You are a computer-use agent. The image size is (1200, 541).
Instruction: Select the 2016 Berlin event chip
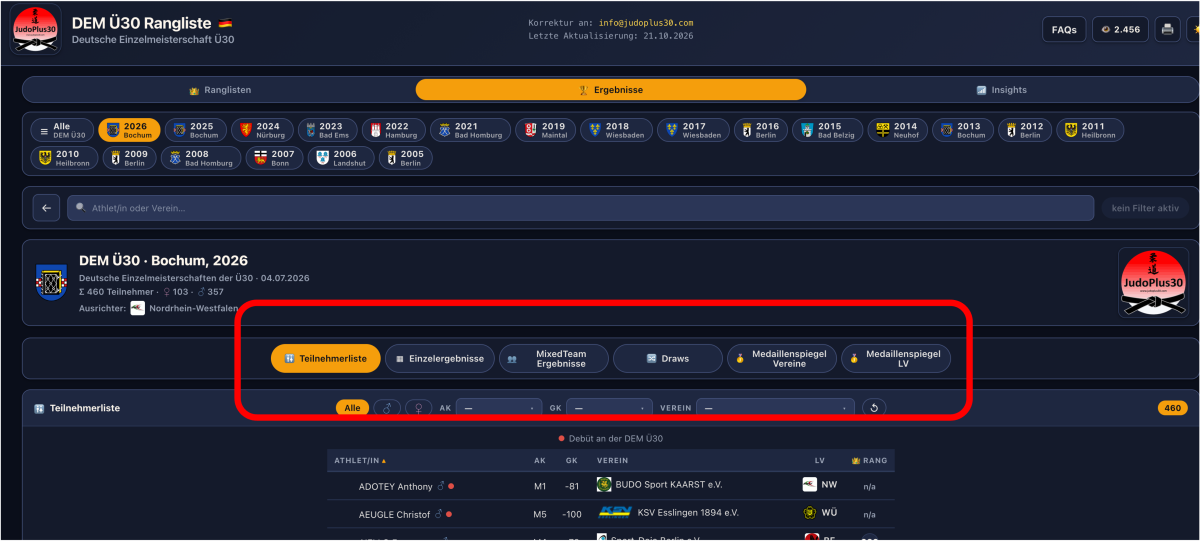pyautogui.click(x=761, y=130)
